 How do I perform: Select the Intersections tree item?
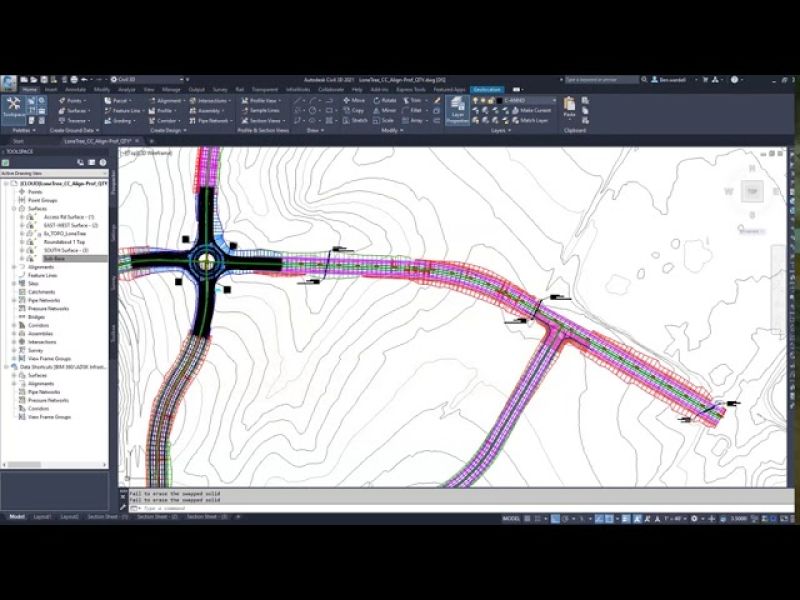pos(42,342)
